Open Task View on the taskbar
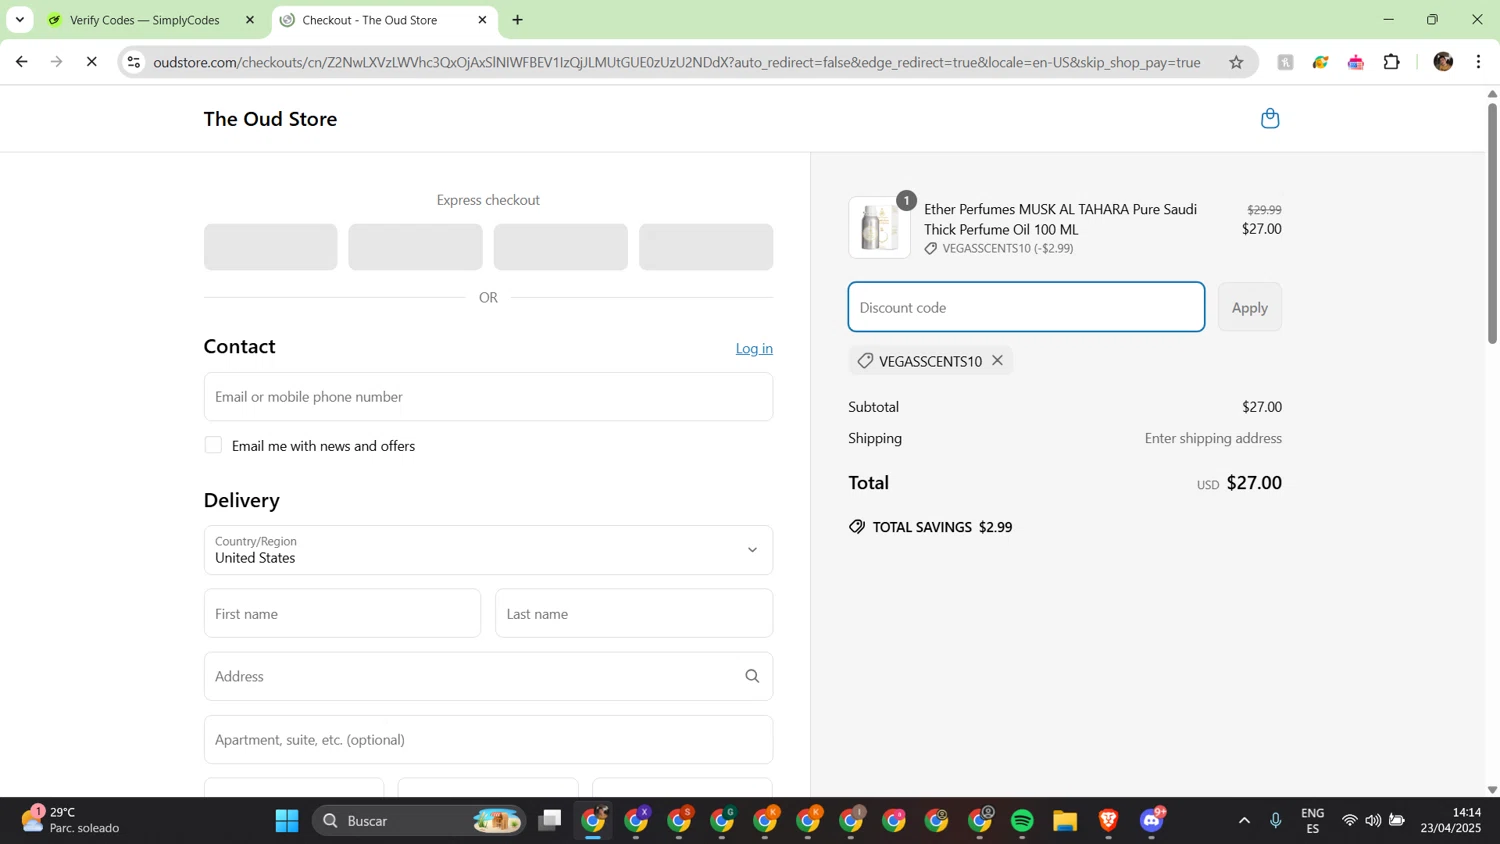The height and width of the screenshot is (844, 1500). pos(549,821)
